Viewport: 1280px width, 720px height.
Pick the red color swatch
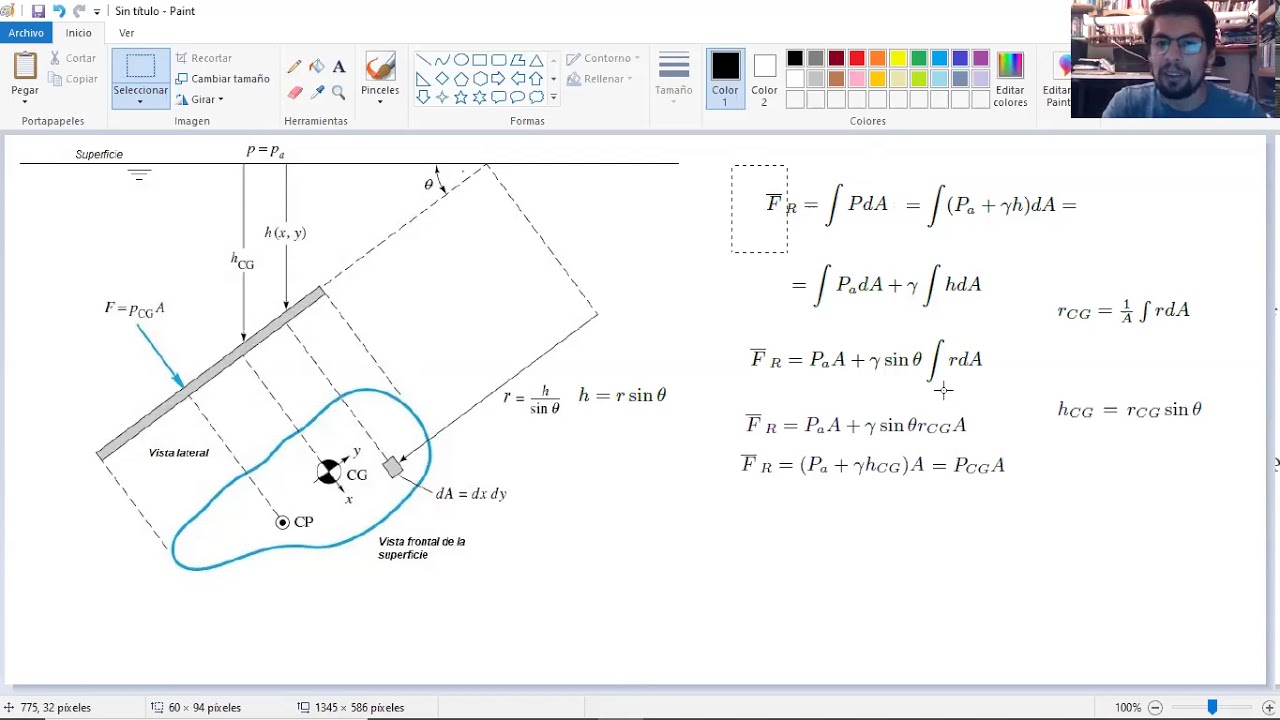(857, 59)
